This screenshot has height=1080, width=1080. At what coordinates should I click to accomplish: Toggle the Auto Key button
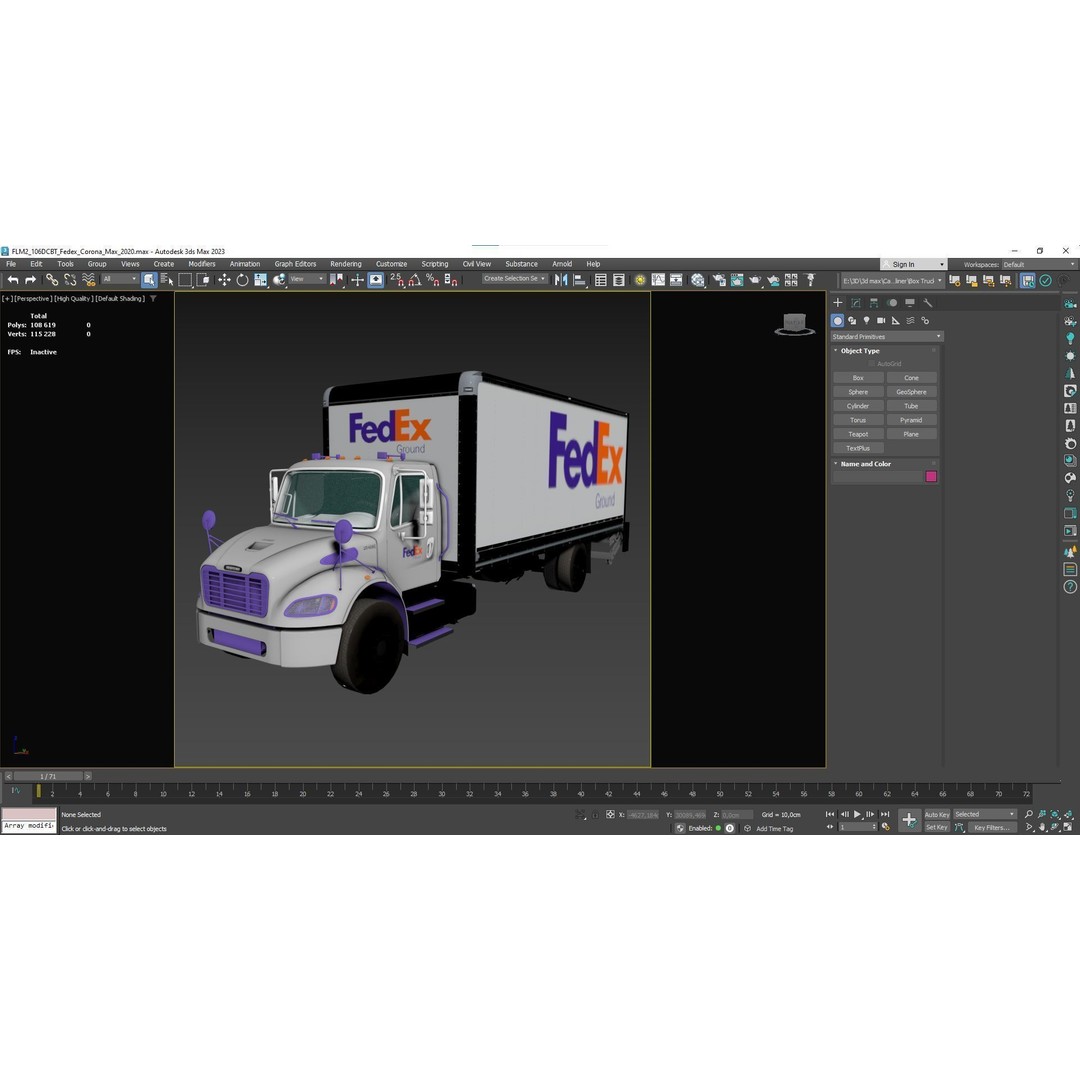click(x=937, y=815)
